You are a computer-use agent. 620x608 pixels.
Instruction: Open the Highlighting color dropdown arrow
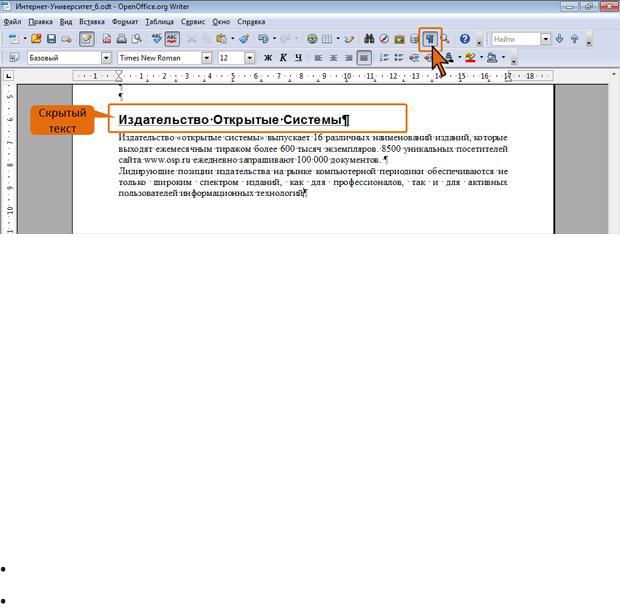tap(481, 58)
